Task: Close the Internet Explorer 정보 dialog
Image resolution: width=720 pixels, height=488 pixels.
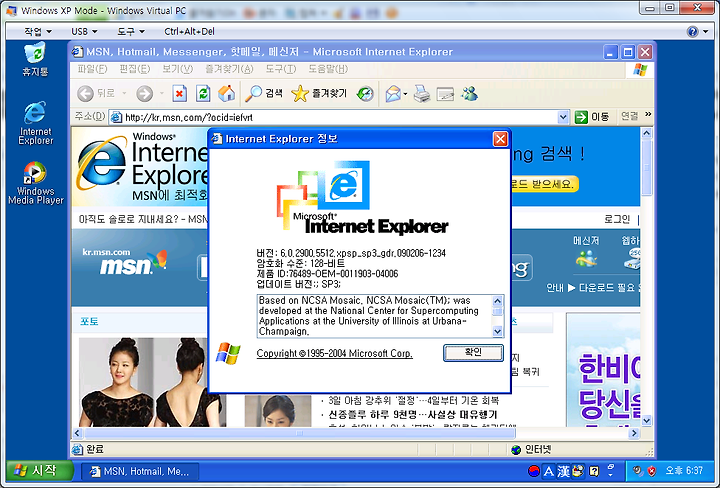Action: [500, 139]
